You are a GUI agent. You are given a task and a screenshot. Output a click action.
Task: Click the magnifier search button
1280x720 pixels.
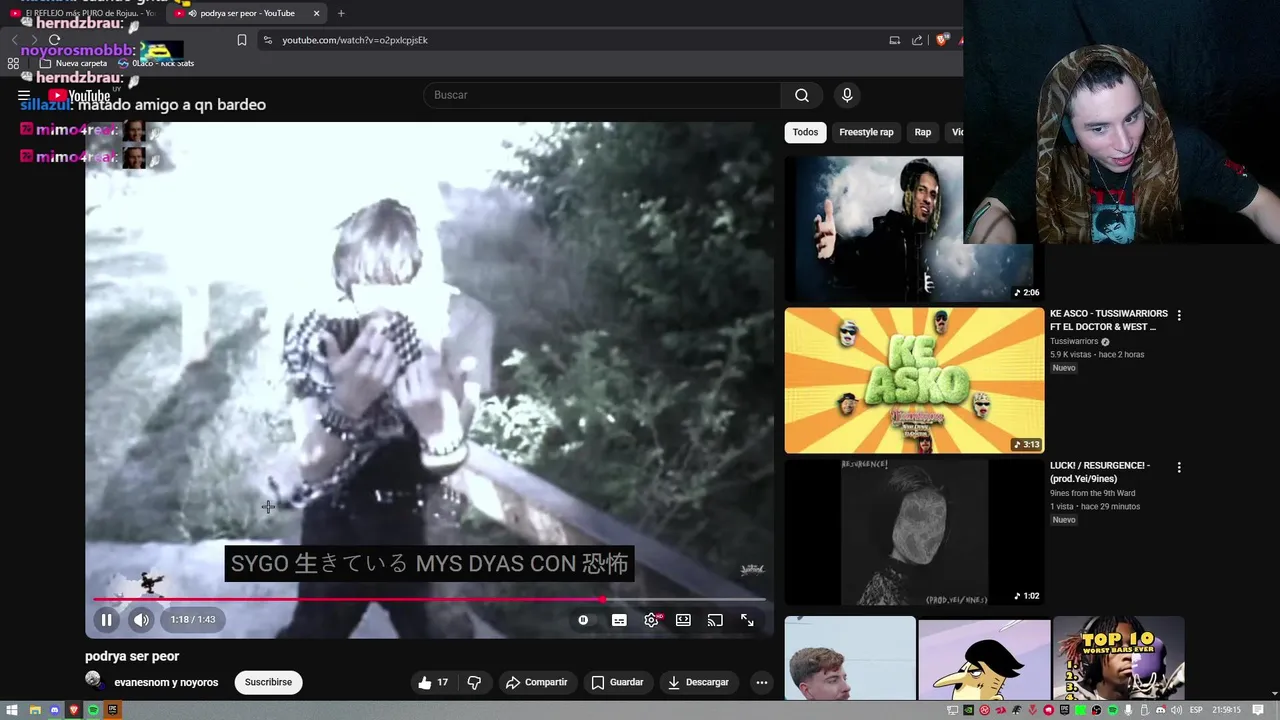point(802,95)
